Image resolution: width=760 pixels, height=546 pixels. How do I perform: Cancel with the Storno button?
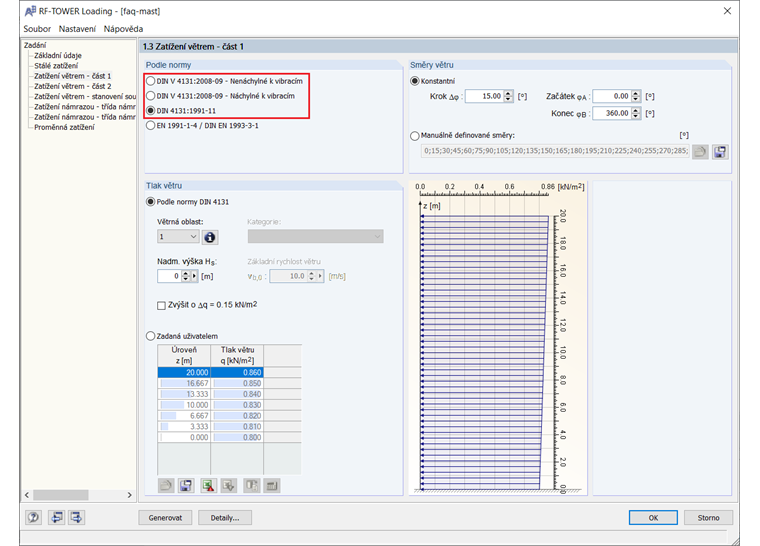pos(708,517)
